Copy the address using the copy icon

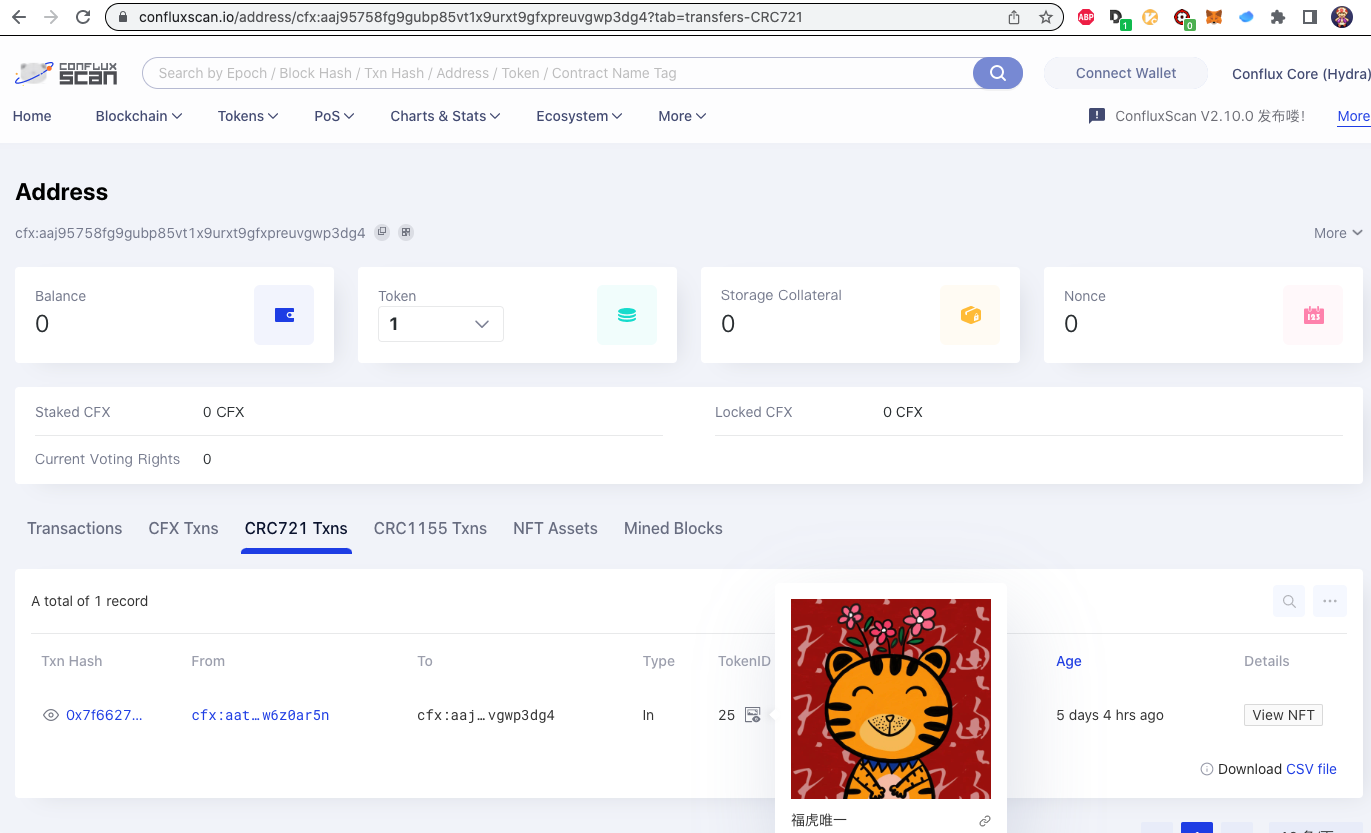382,232
